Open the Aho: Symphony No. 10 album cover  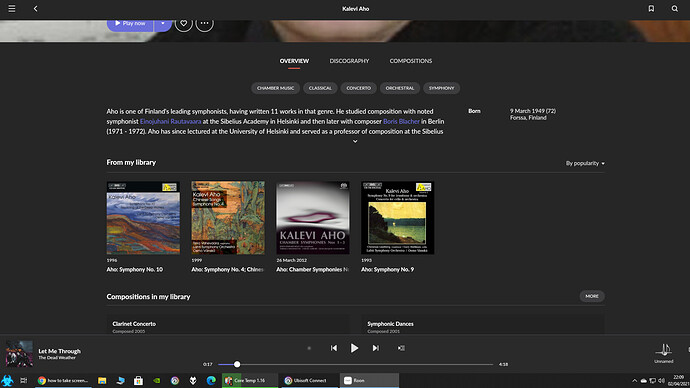143,218
